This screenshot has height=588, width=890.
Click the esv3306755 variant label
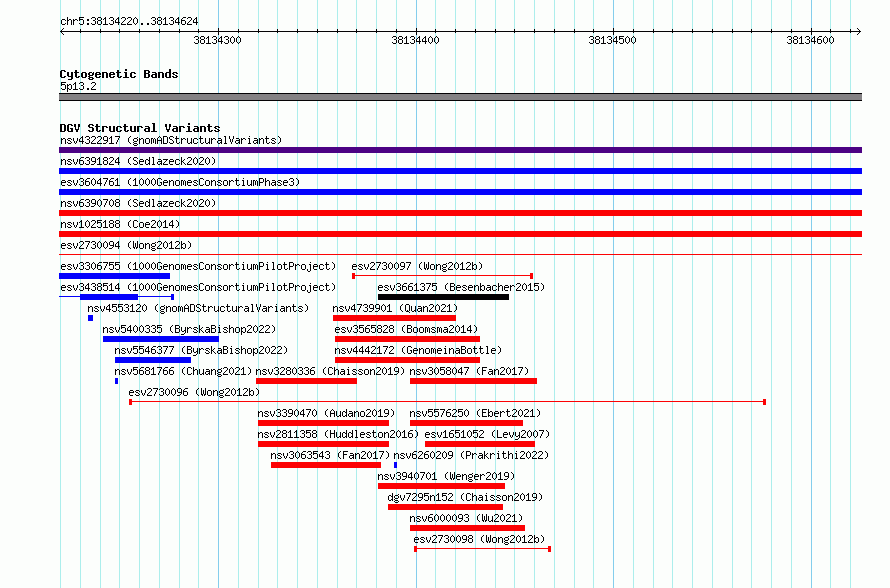pyautogui.click(x=198, y=266)
